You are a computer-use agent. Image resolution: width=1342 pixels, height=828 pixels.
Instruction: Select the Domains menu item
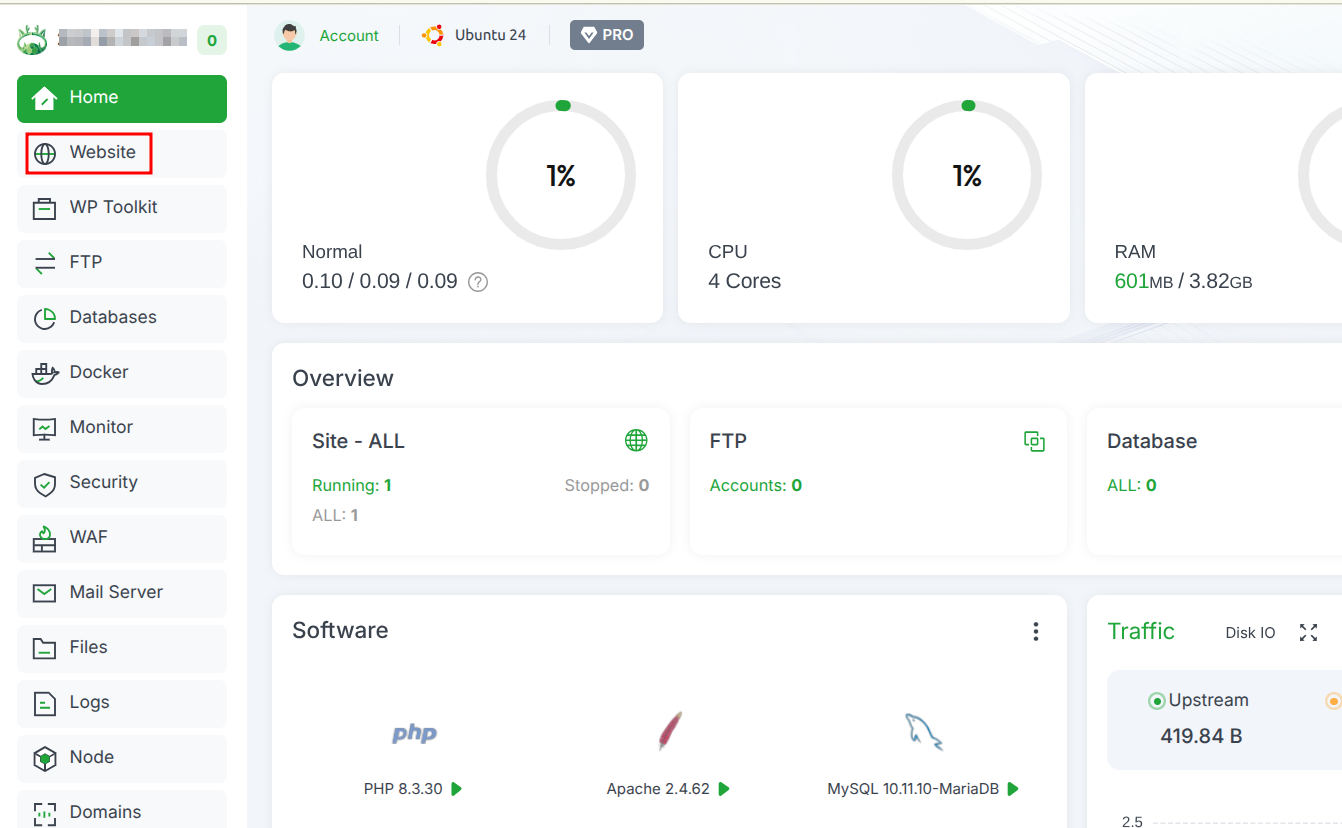(122, 811)
